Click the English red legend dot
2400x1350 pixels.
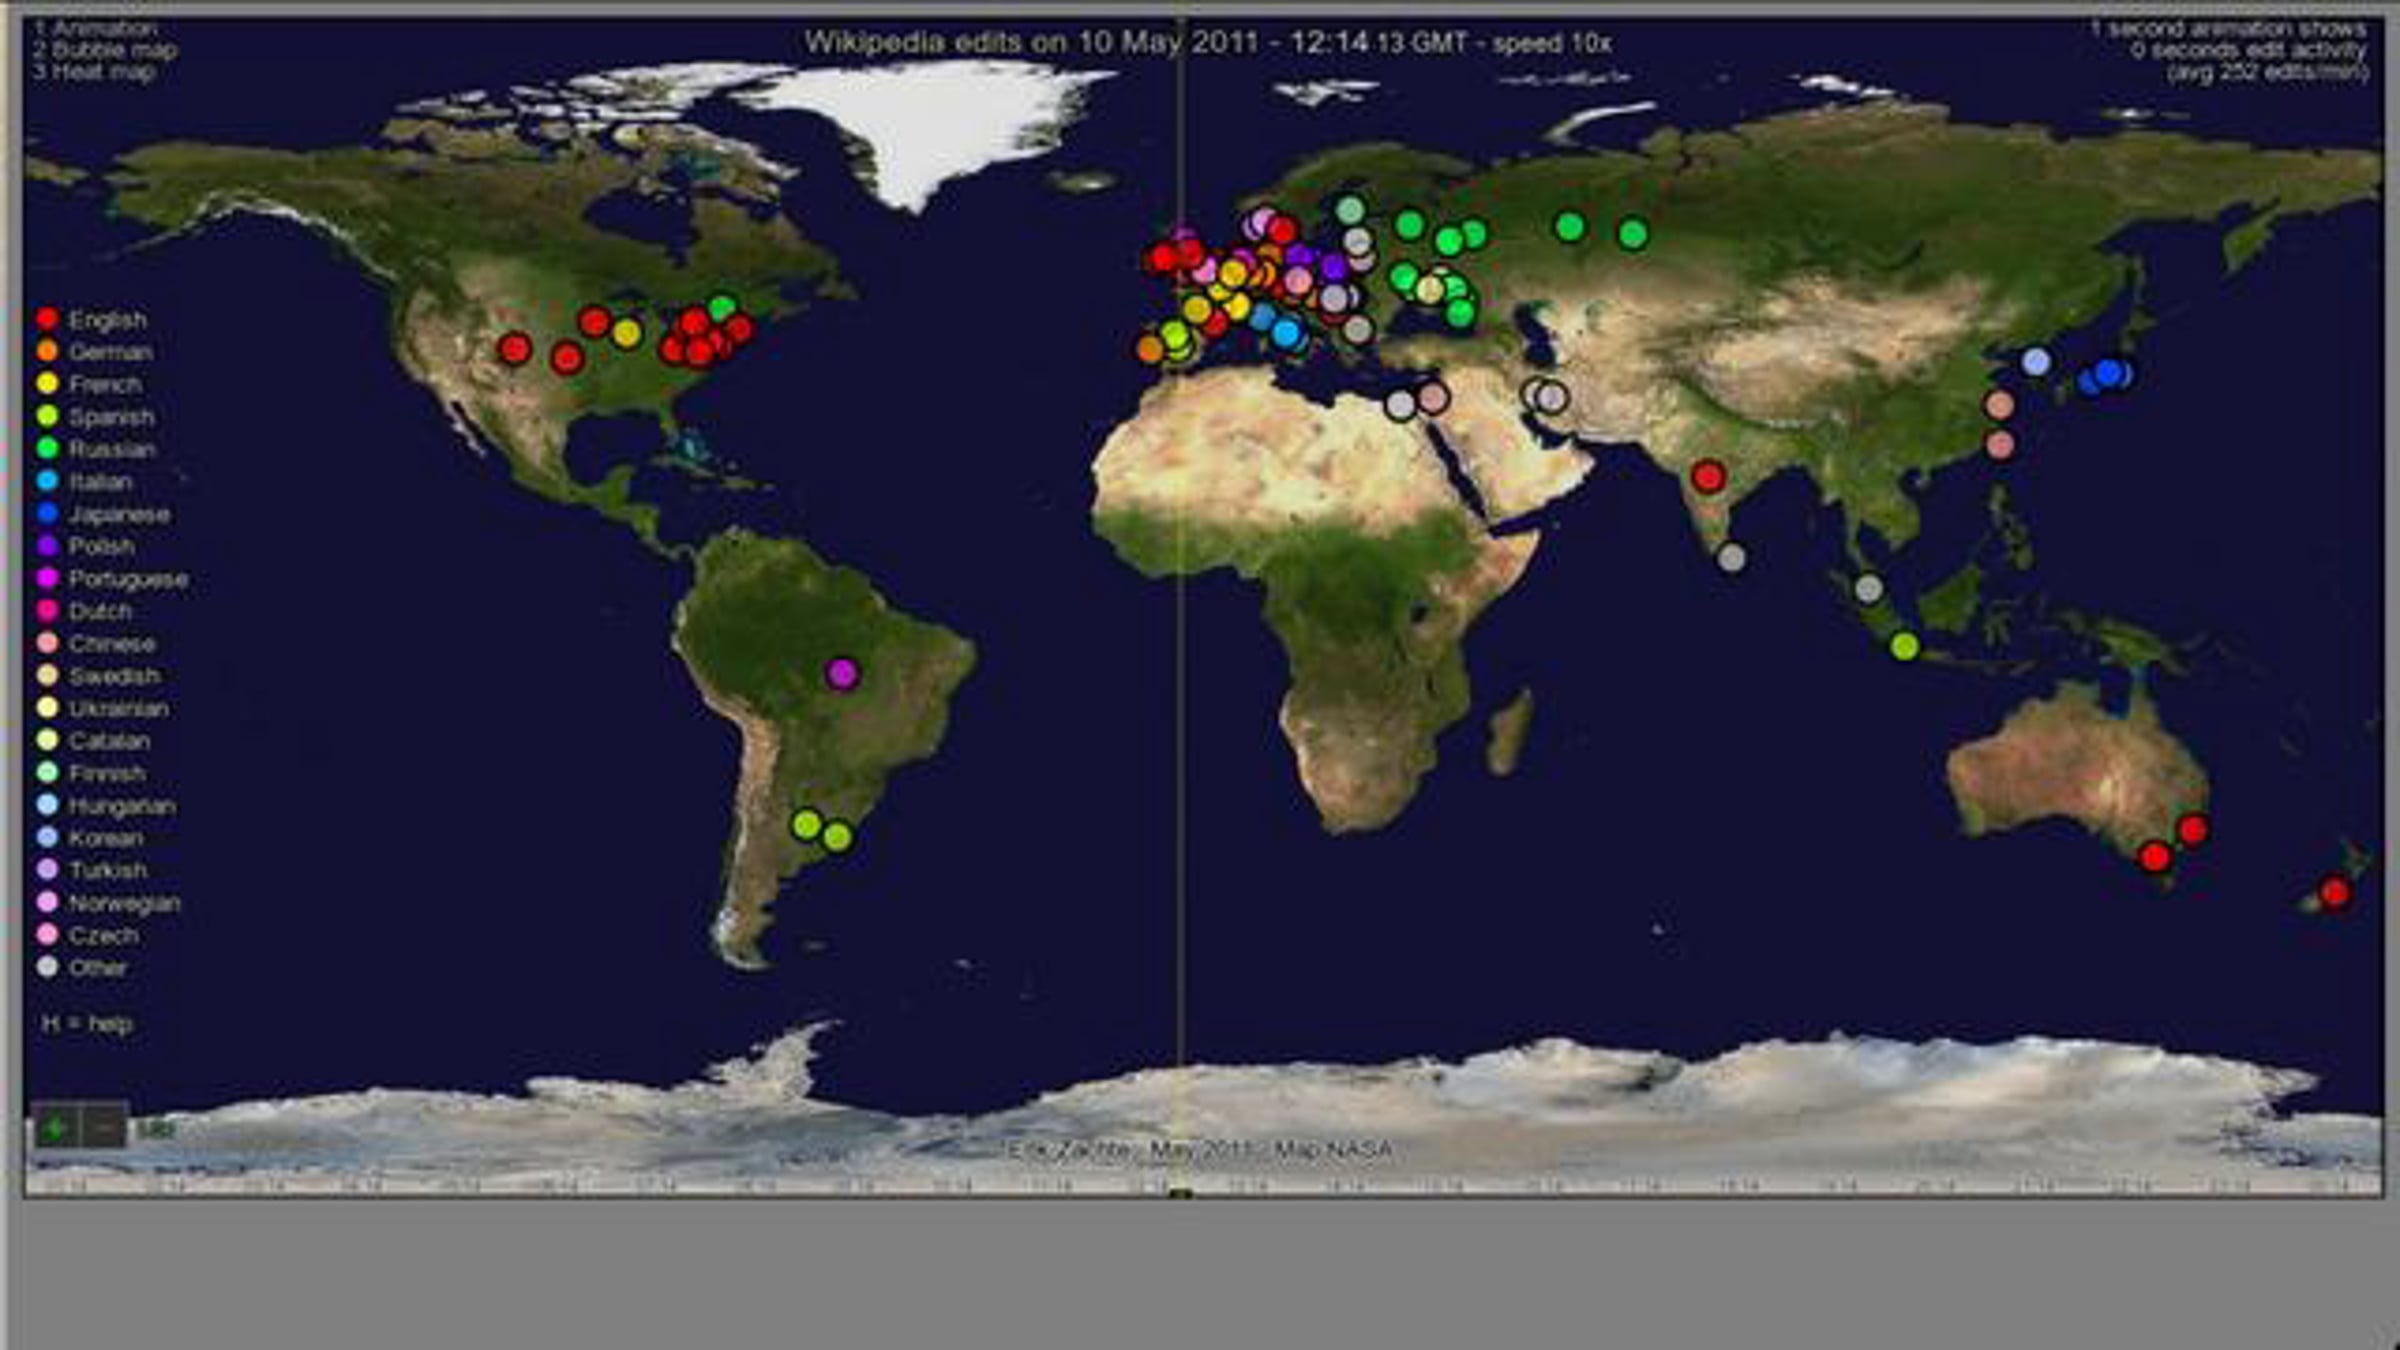coord(47,320)
